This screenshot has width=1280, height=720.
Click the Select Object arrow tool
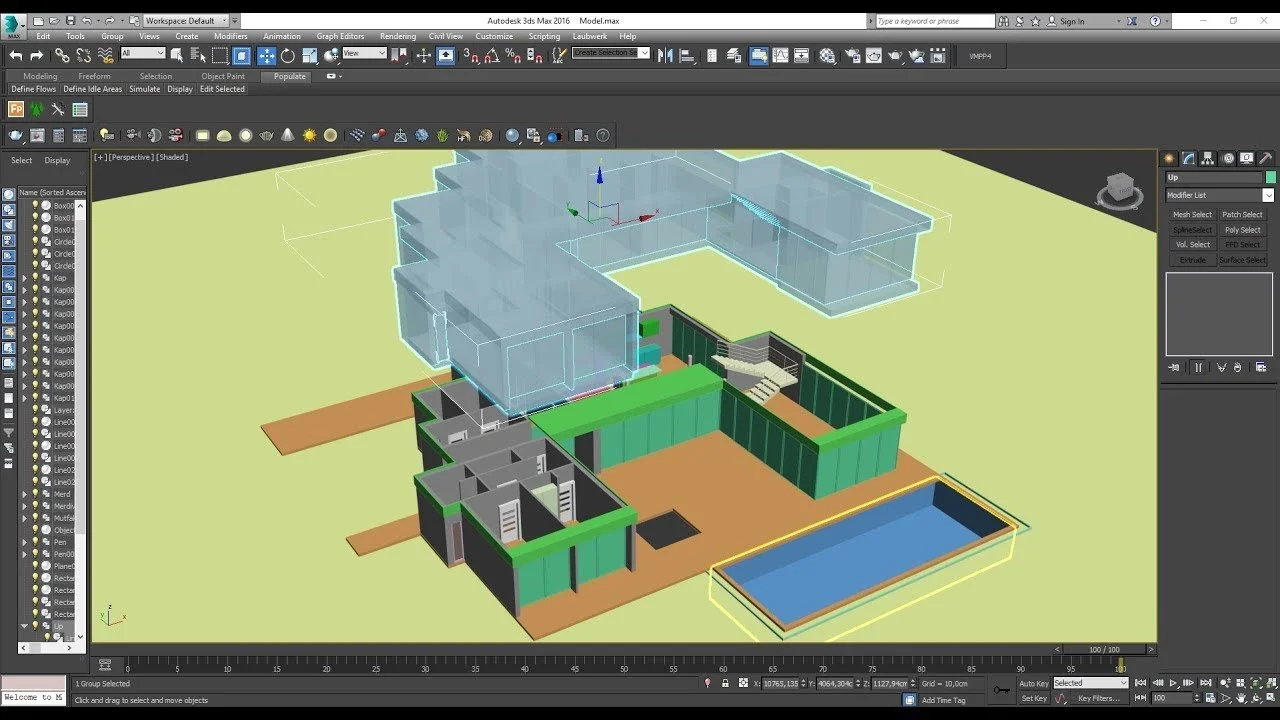point(178,55)
